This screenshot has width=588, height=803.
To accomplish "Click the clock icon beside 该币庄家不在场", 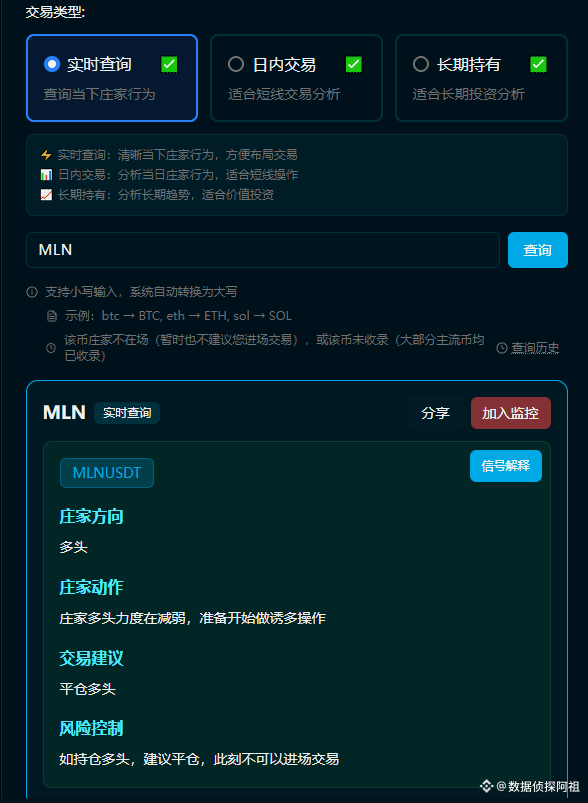I will pyautogui.click(x=51, y=348).
